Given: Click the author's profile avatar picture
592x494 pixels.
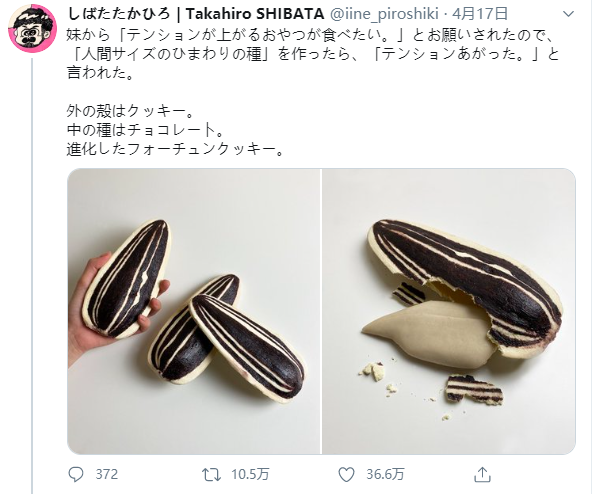Looking at the screenshot, I should 33,28.
